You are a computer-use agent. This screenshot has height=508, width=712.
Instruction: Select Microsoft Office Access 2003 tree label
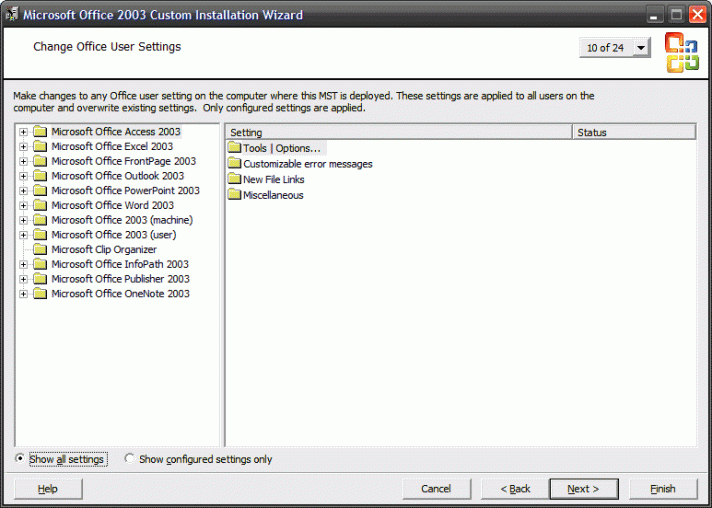click(x=116, y=132)
